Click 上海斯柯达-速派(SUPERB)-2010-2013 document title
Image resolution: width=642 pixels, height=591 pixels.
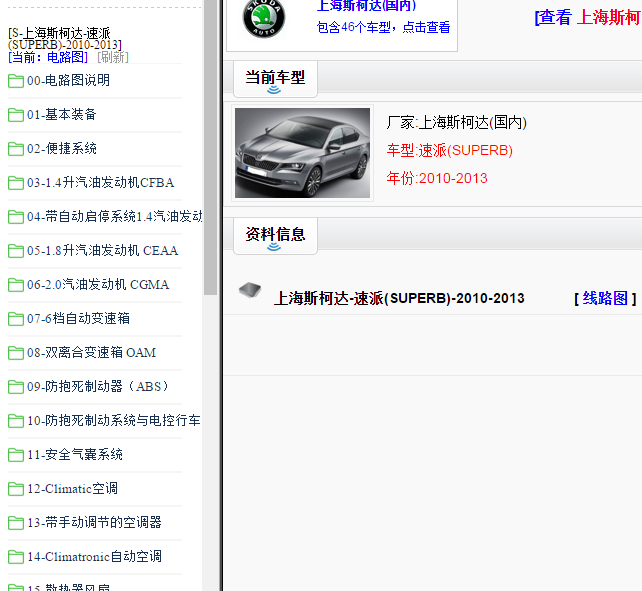(x=399, y=299)
